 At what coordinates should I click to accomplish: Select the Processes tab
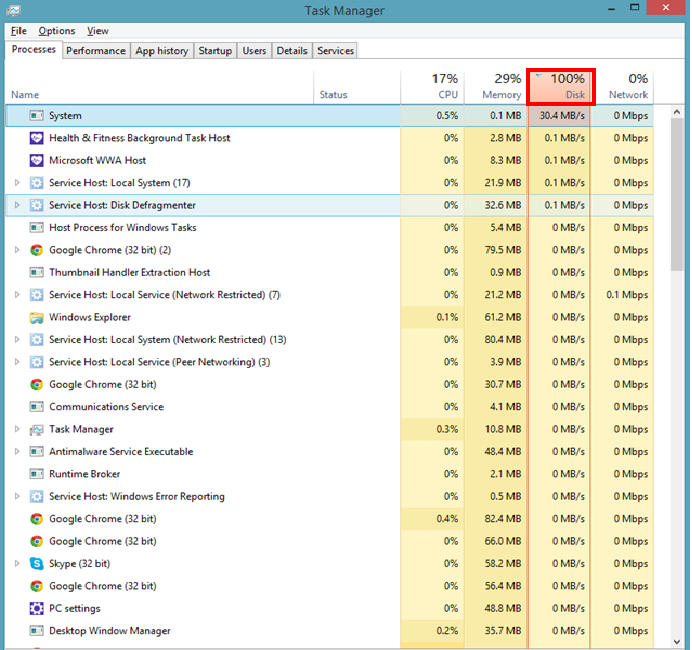coord(34,49)
